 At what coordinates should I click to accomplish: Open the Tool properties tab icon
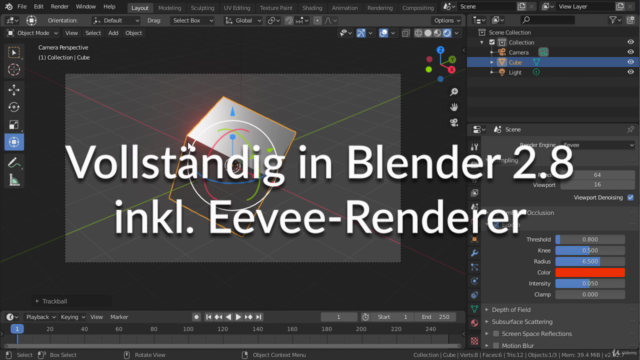474,147
